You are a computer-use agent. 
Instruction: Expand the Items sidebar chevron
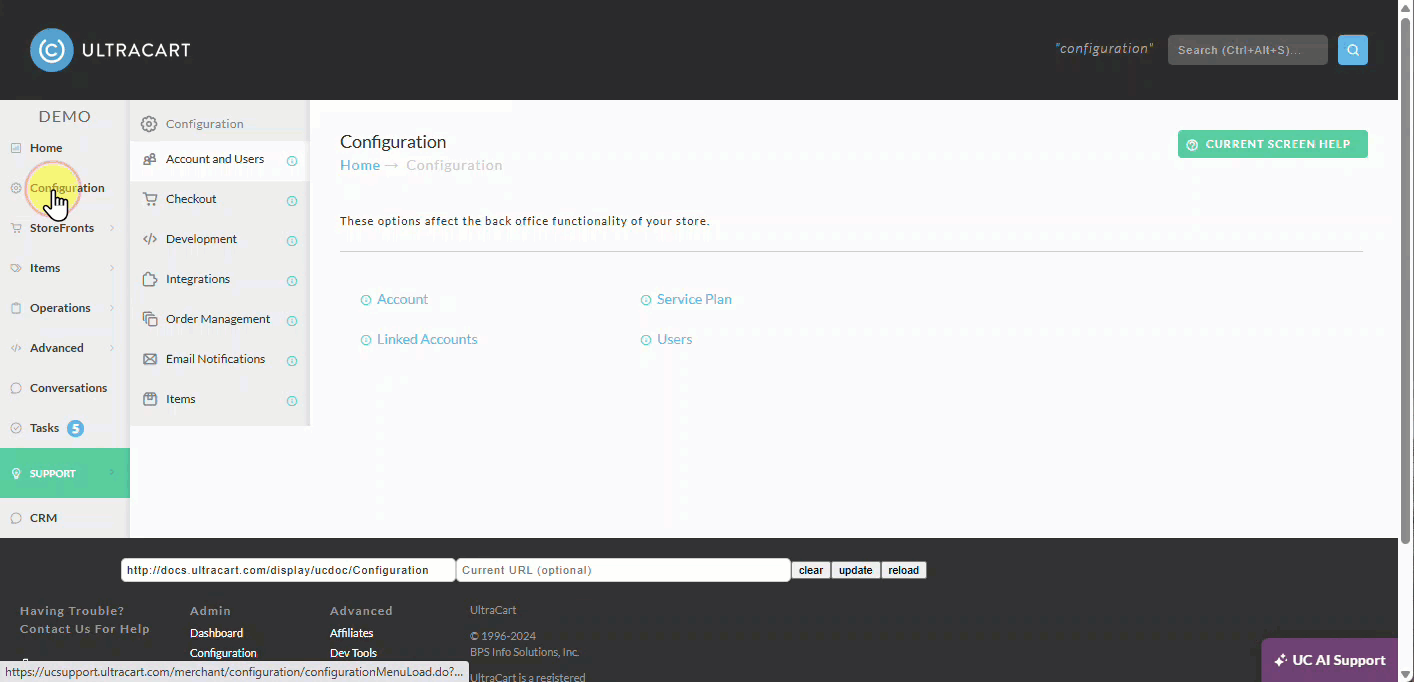(x=112, y=268)
